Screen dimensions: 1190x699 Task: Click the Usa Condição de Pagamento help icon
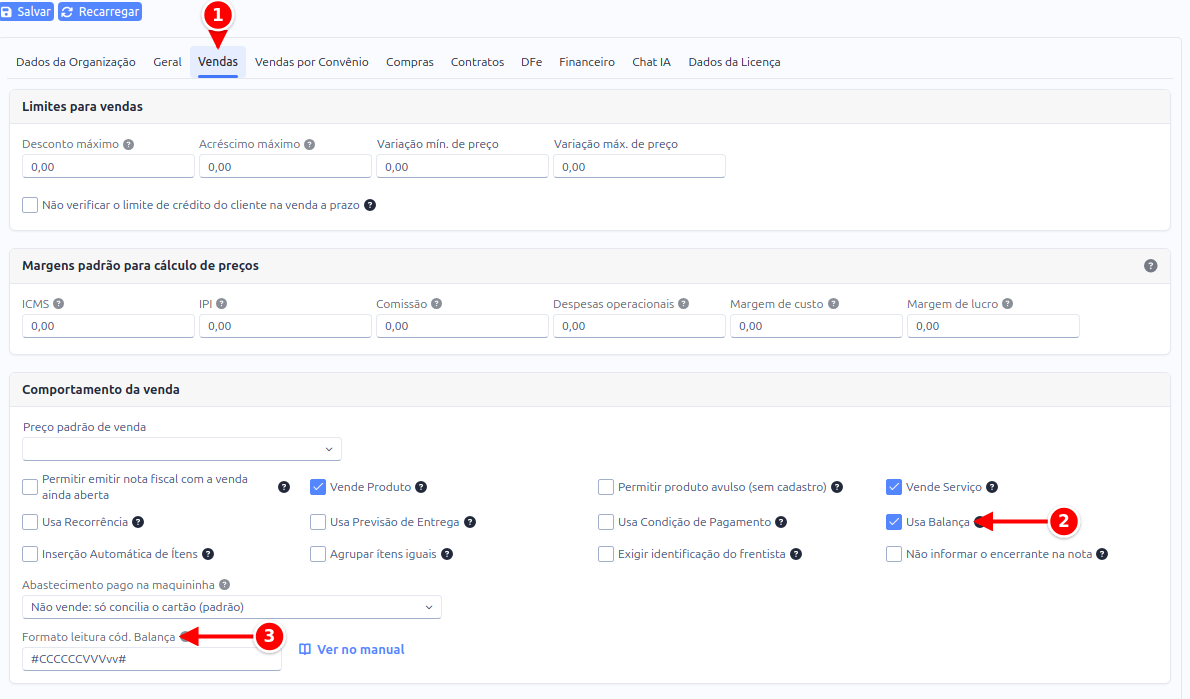click(x=781, y=522)
